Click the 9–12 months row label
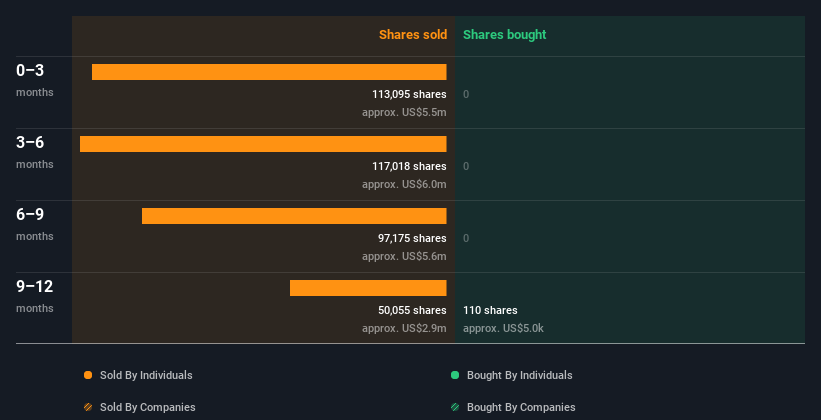The height and width of the screenshot is (420, 821). pos(35,296)
